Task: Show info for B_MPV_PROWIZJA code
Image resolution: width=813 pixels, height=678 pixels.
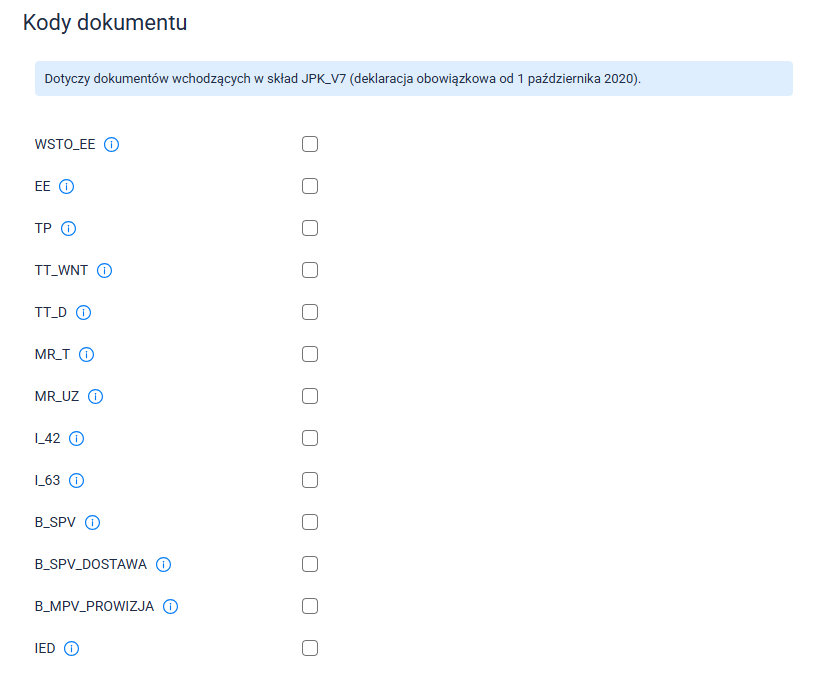Action: (x=171, y=606)
